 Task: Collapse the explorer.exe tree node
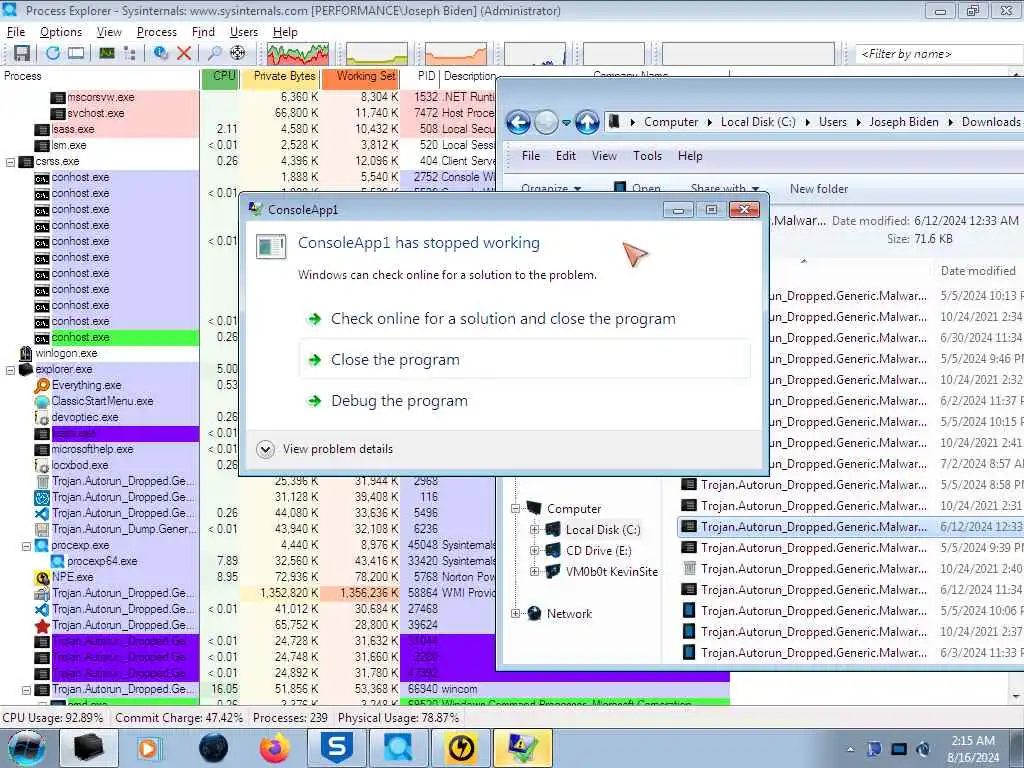tap(10, 370)
